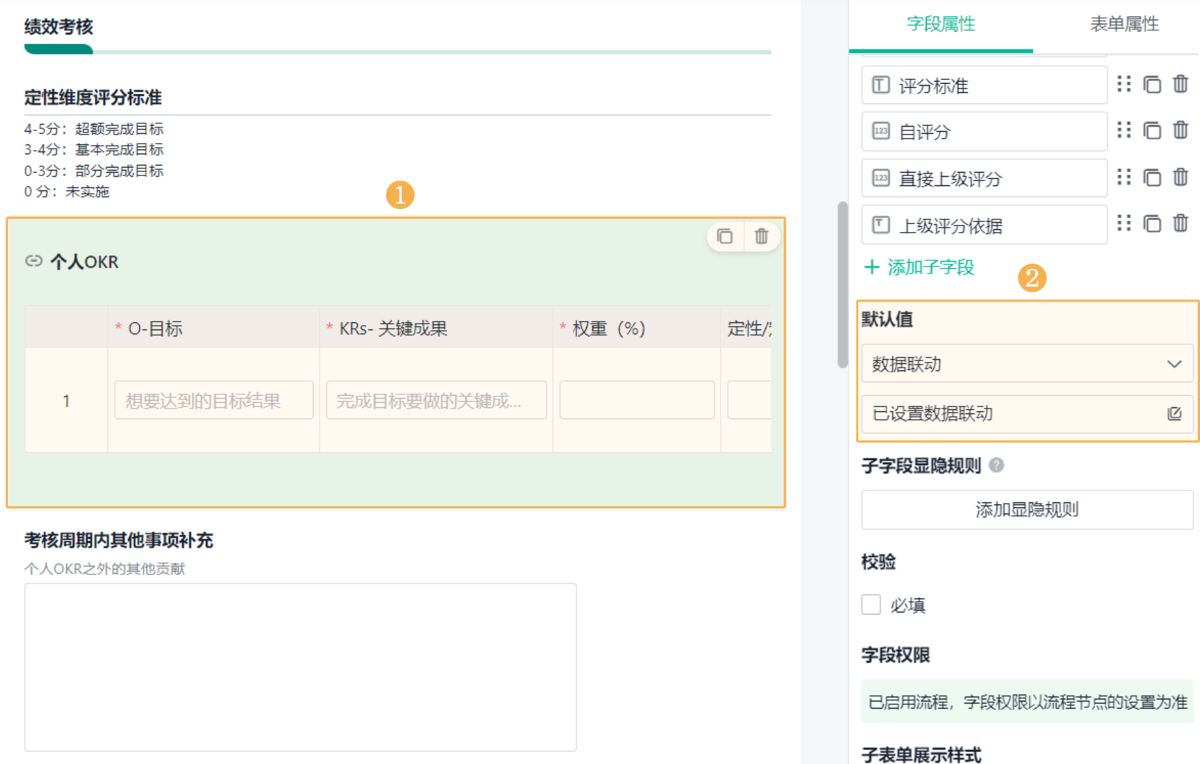This screenshot has height=764, width=1200.
Task: Duplicate the 自评分 subfield
Action: click(1152, 131)
